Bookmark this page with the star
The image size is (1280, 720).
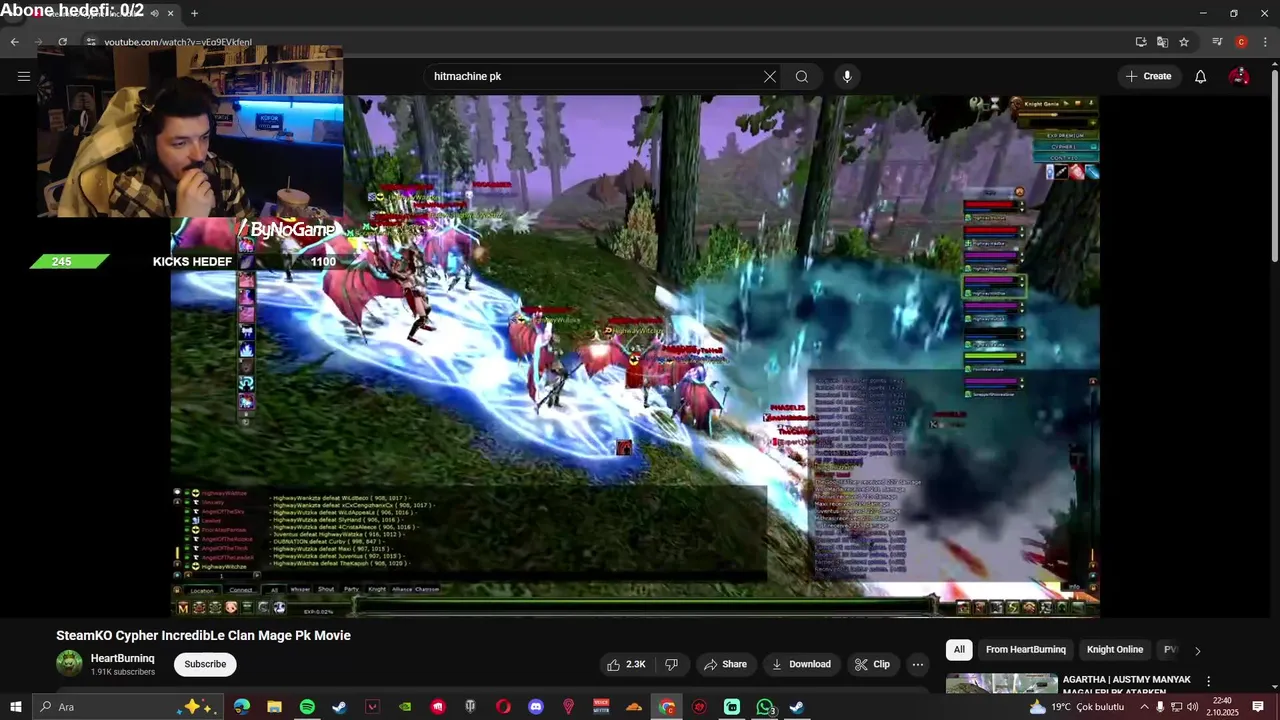coord(1184,42)
